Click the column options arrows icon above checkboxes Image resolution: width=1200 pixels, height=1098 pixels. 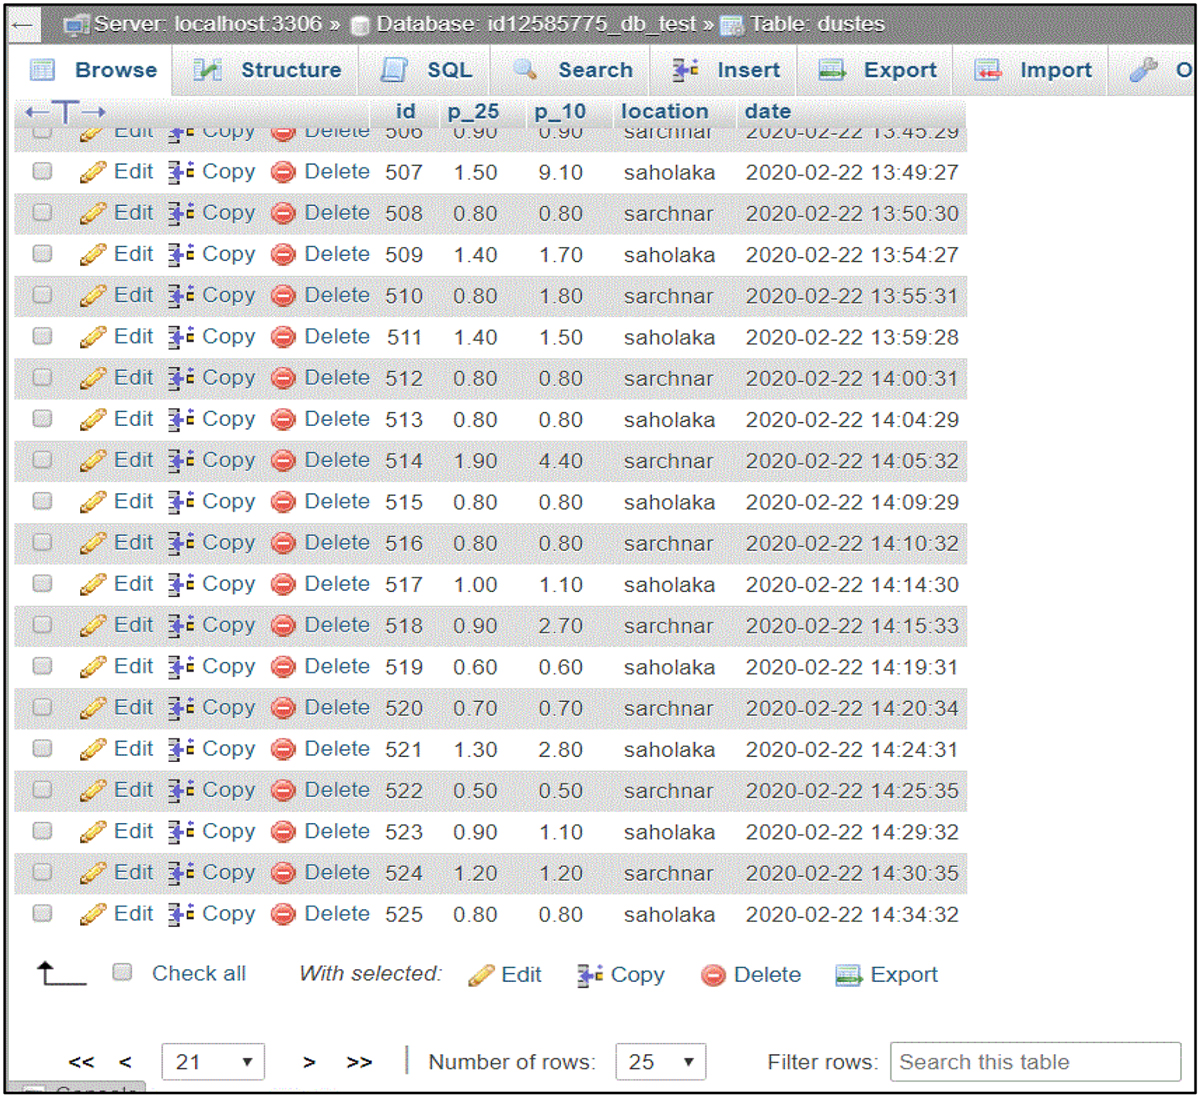click(x=65, y=112)
